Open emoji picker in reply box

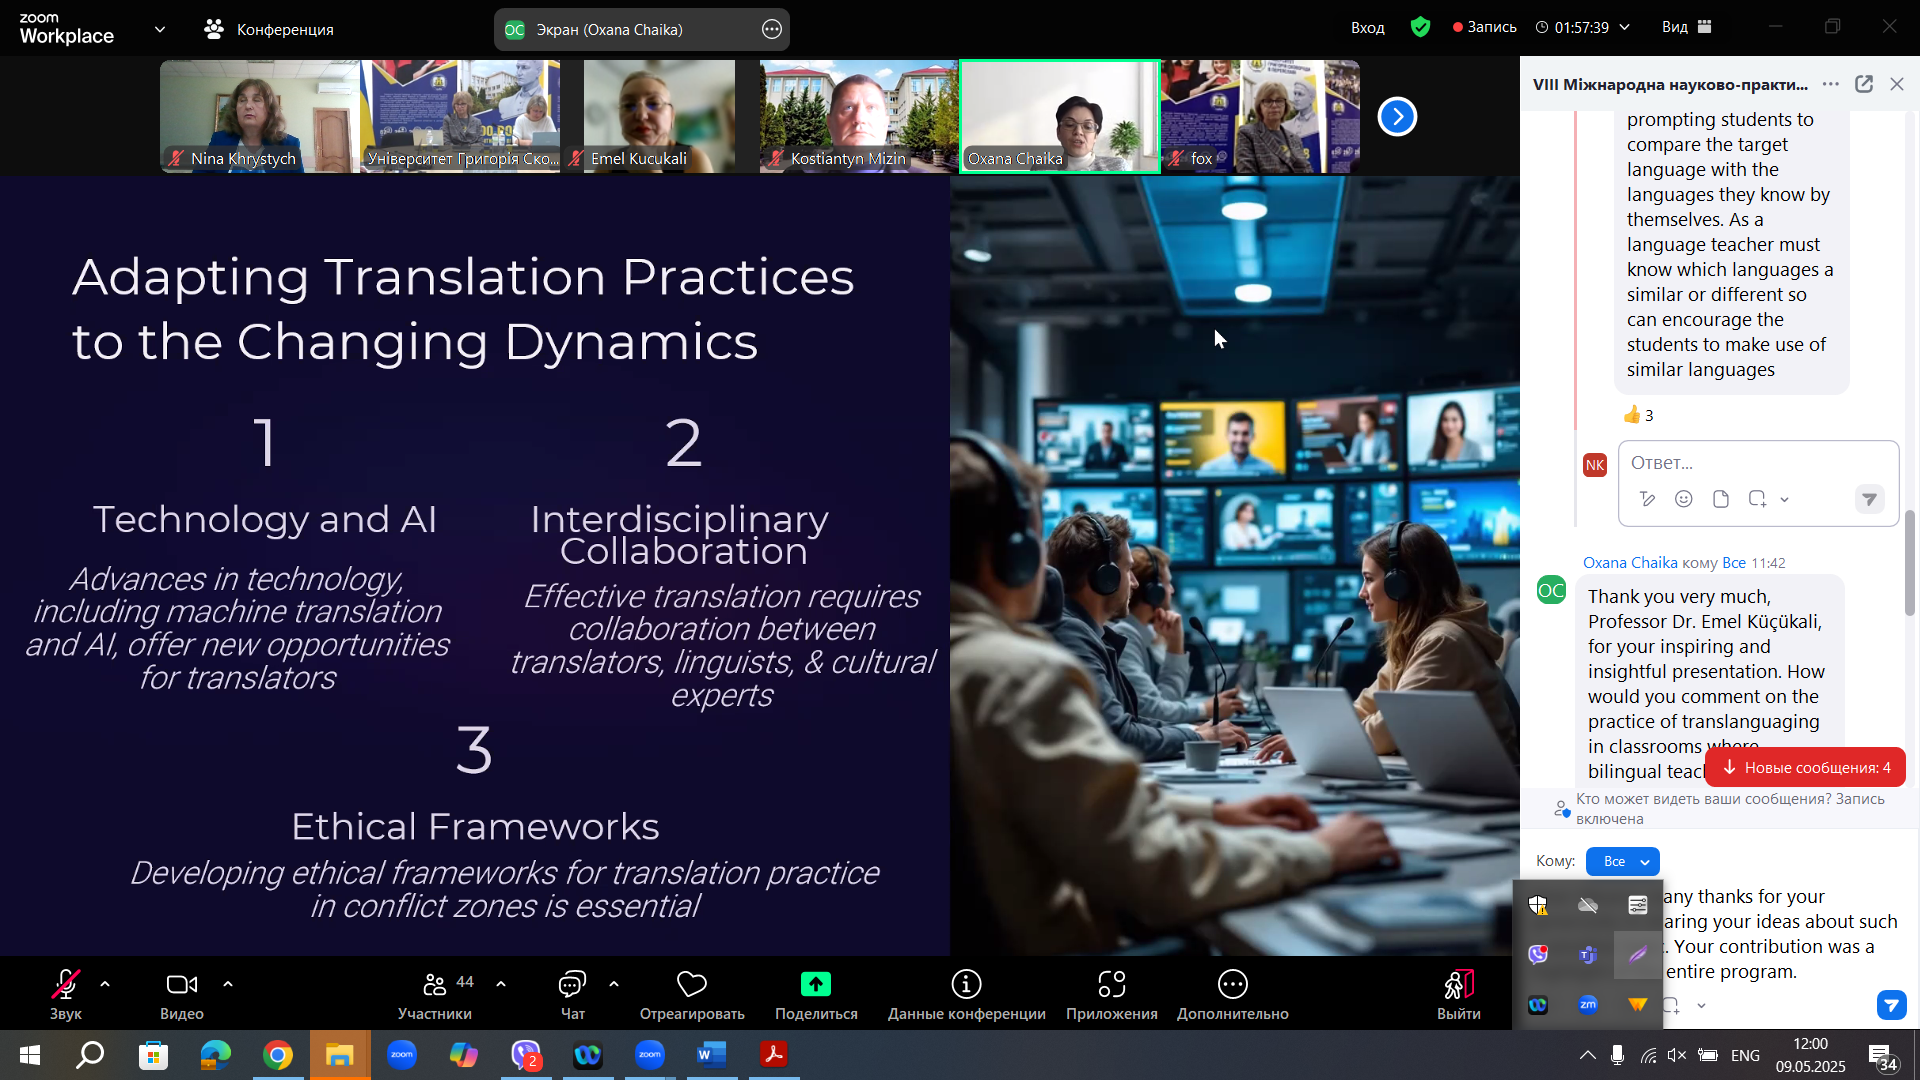[1684, 499]
